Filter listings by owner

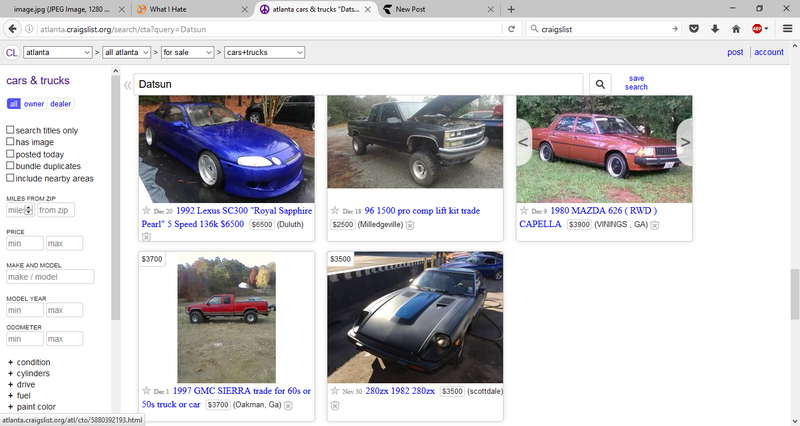34,104
